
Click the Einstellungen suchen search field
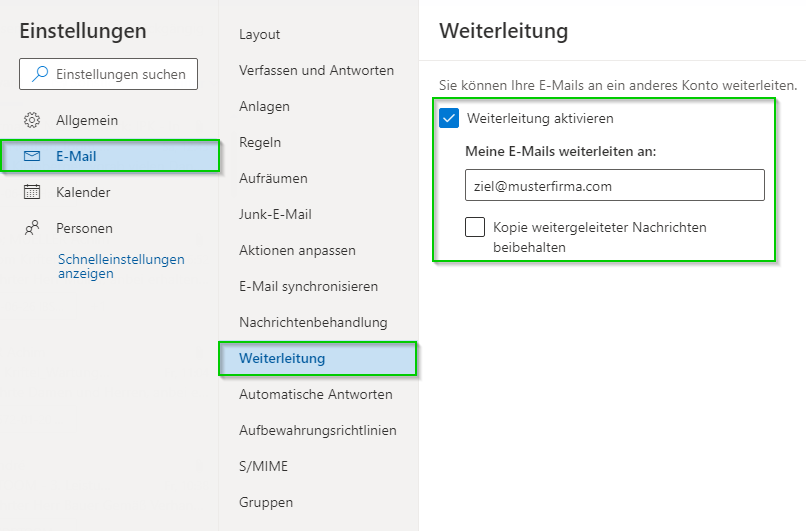pyautogui.click(x=108, y=74)
